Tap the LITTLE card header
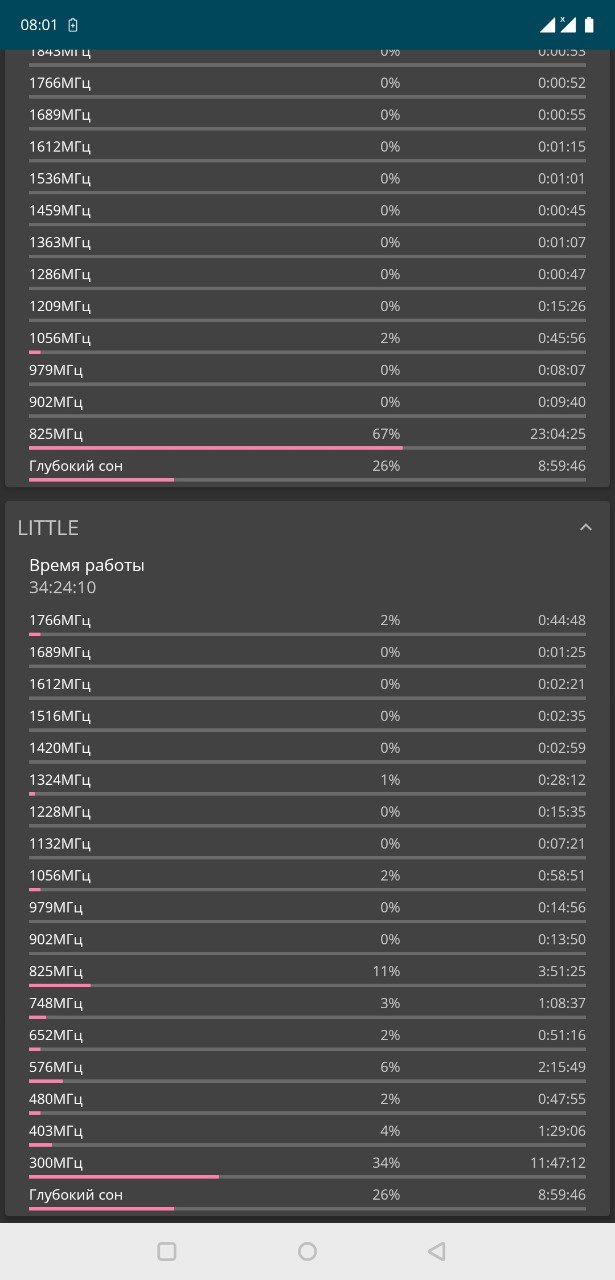The image size is (615, 1280). click(307, 528)
